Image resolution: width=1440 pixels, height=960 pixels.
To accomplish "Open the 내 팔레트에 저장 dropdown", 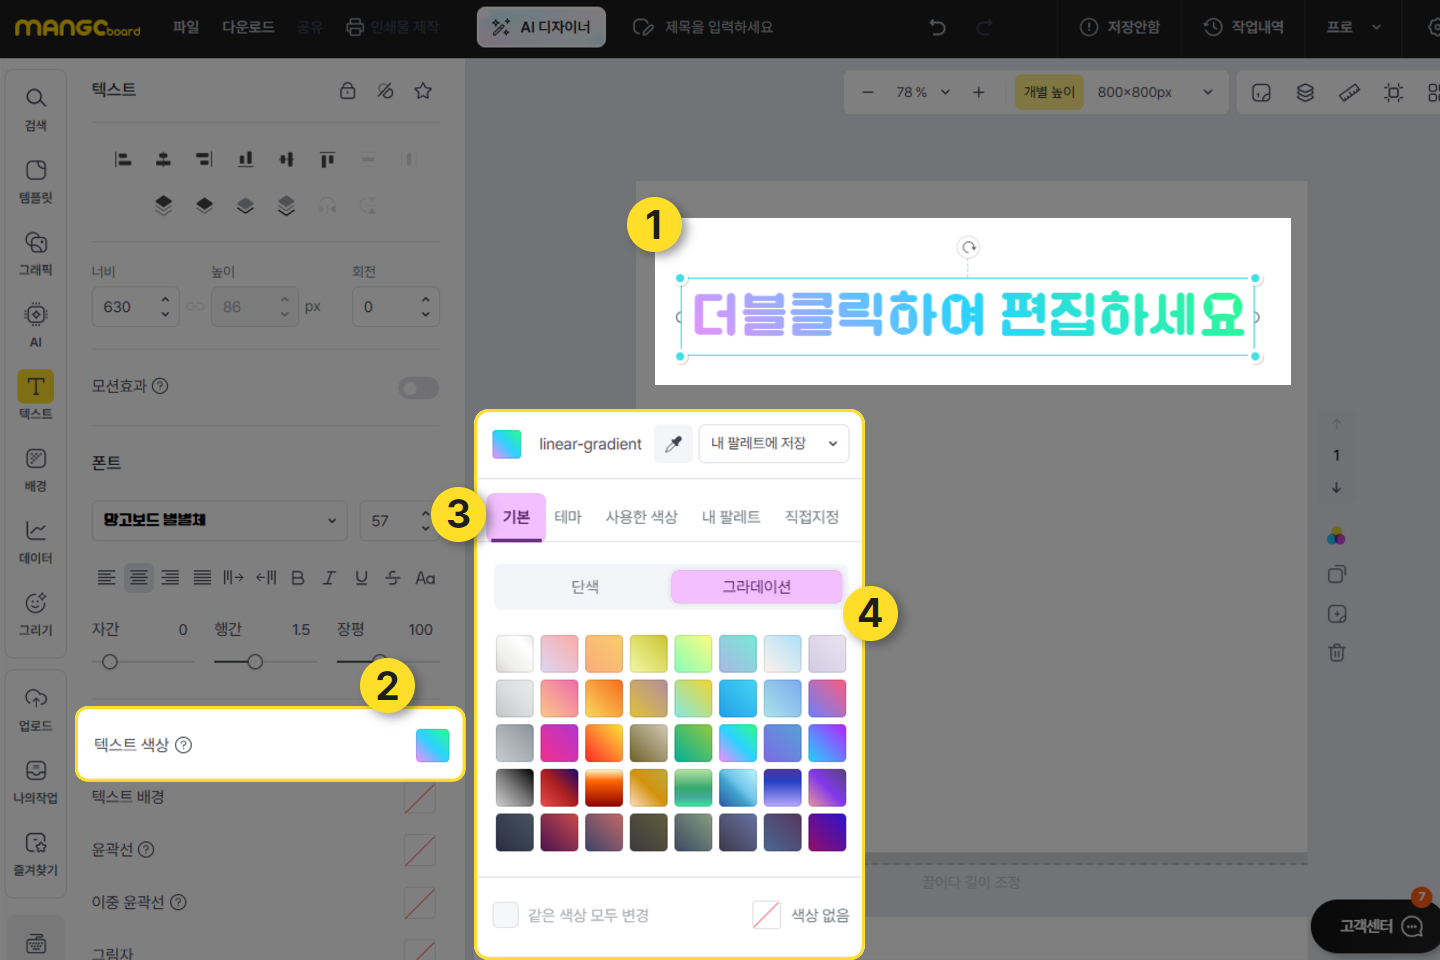I will point(773,444).
